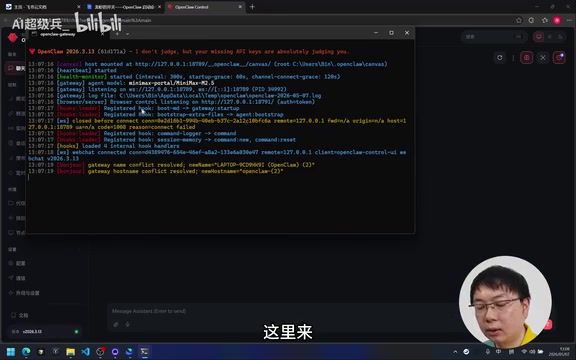Select the middle theme mode button

click(x=550, y=37)
